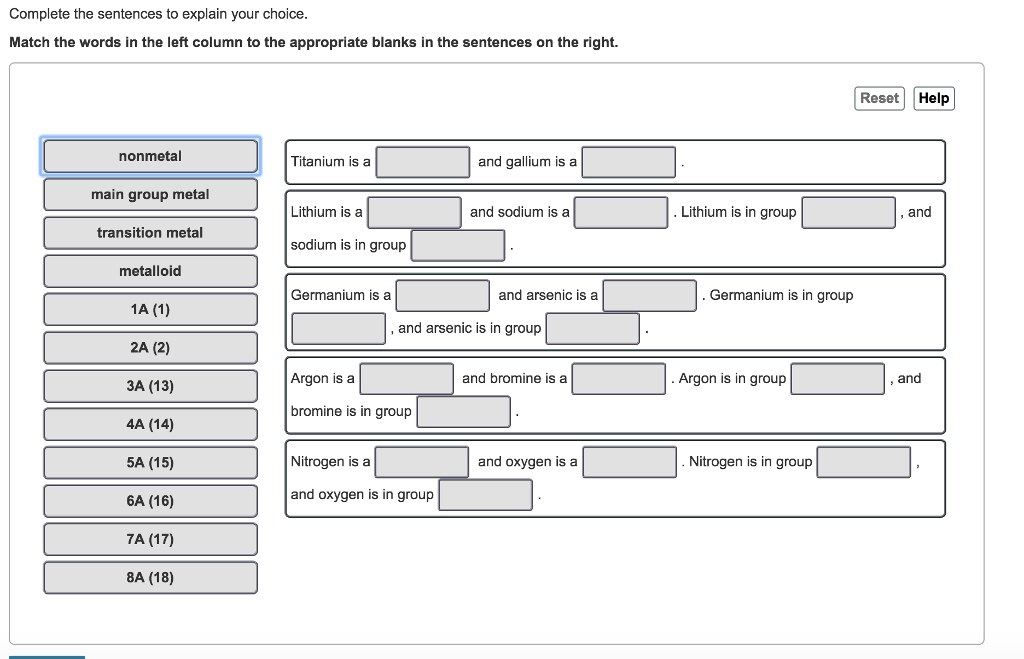Click the blank after arsenic is in group
Image resolution: width=1024 pixels, height=659 pixels.
pyautogui.click(x=592, y=328)
